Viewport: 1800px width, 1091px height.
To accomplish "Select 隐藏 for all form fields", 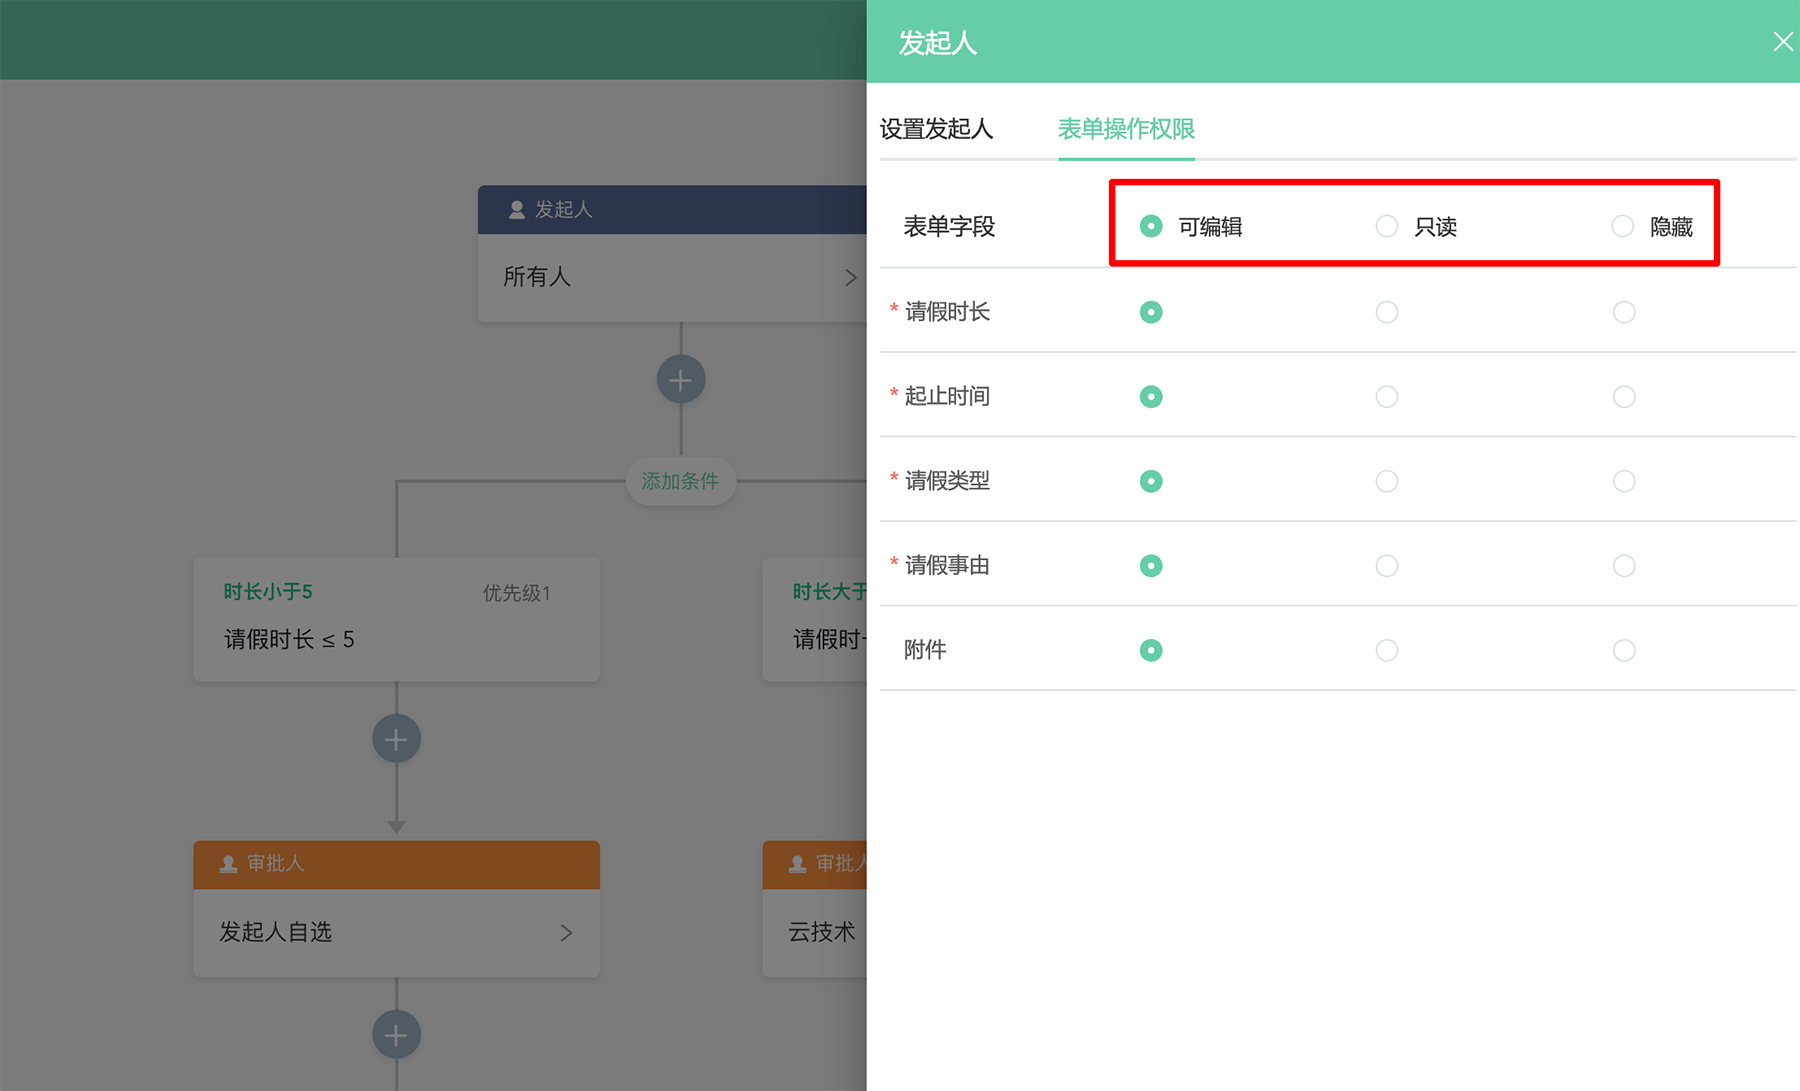I will tap(1623, 226).
